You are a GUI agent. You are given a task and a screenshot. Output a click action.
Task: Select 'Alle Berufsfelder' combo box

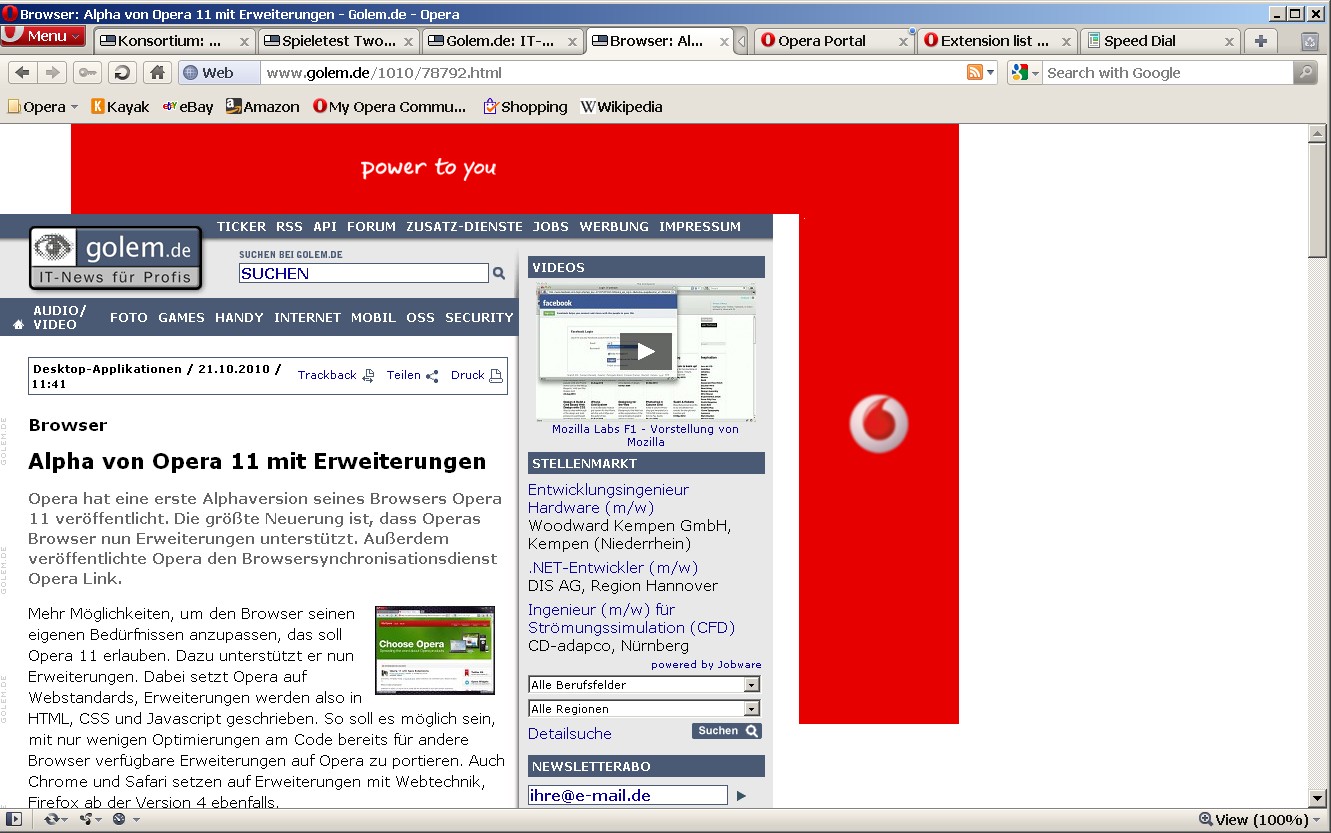[x=643, y=684]
